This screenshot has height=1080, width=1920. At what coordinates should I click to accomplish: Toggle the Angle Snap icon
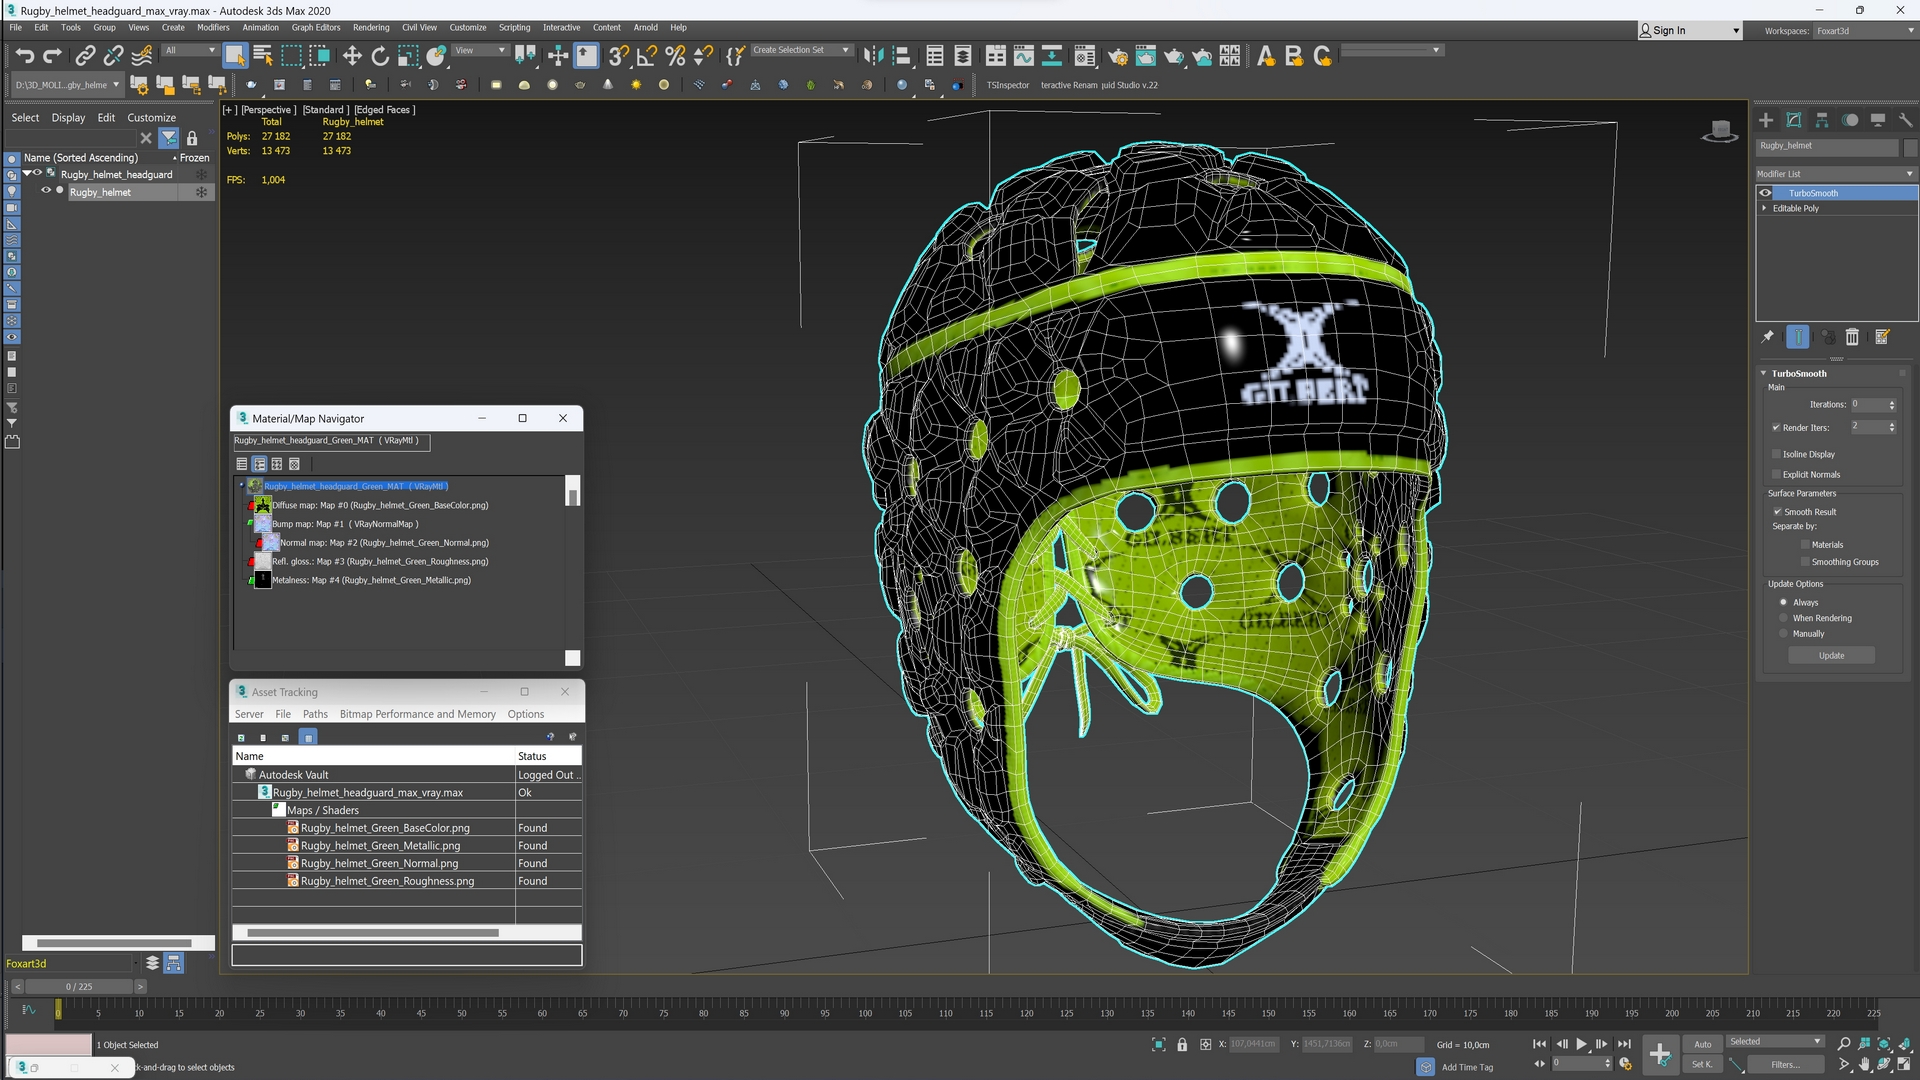[647, 56]
